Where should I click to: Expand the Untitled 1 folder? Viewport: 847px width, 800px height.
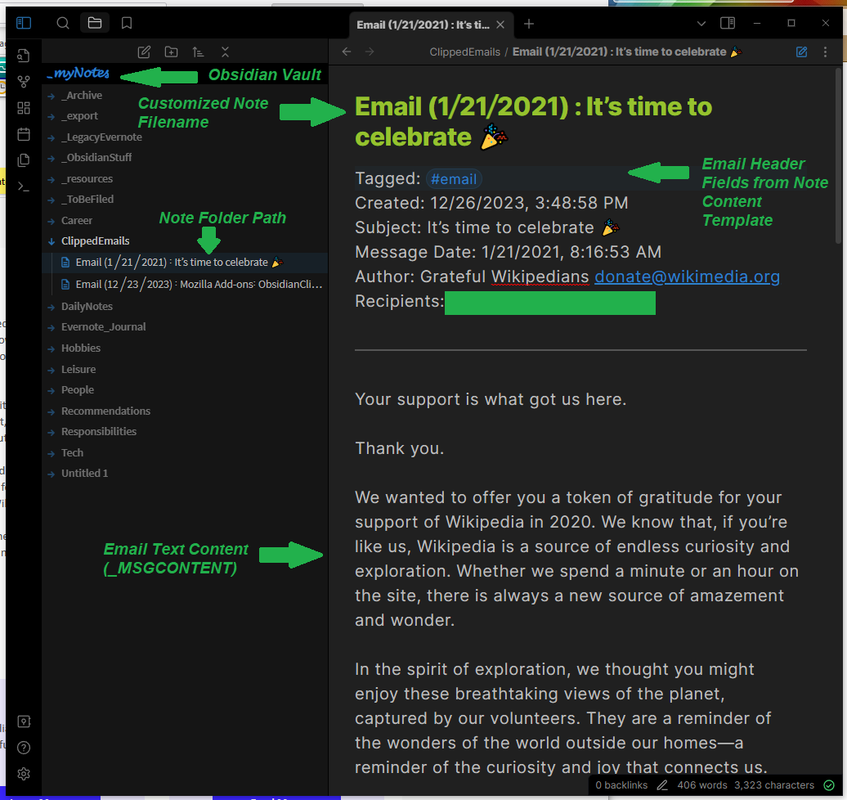point(84,473)
